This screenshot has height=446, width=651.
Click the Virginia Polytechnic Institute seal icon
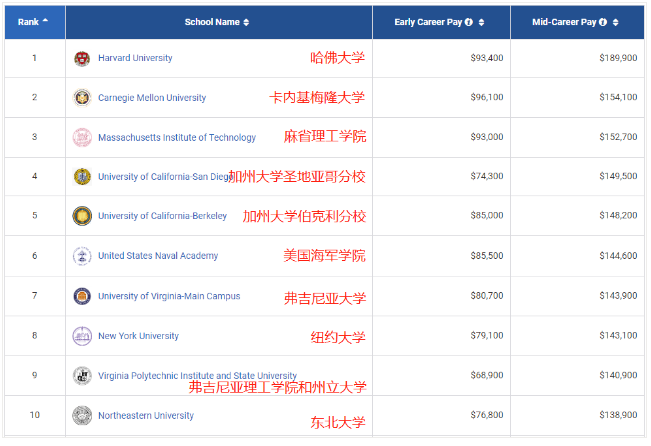coord(82,376)
